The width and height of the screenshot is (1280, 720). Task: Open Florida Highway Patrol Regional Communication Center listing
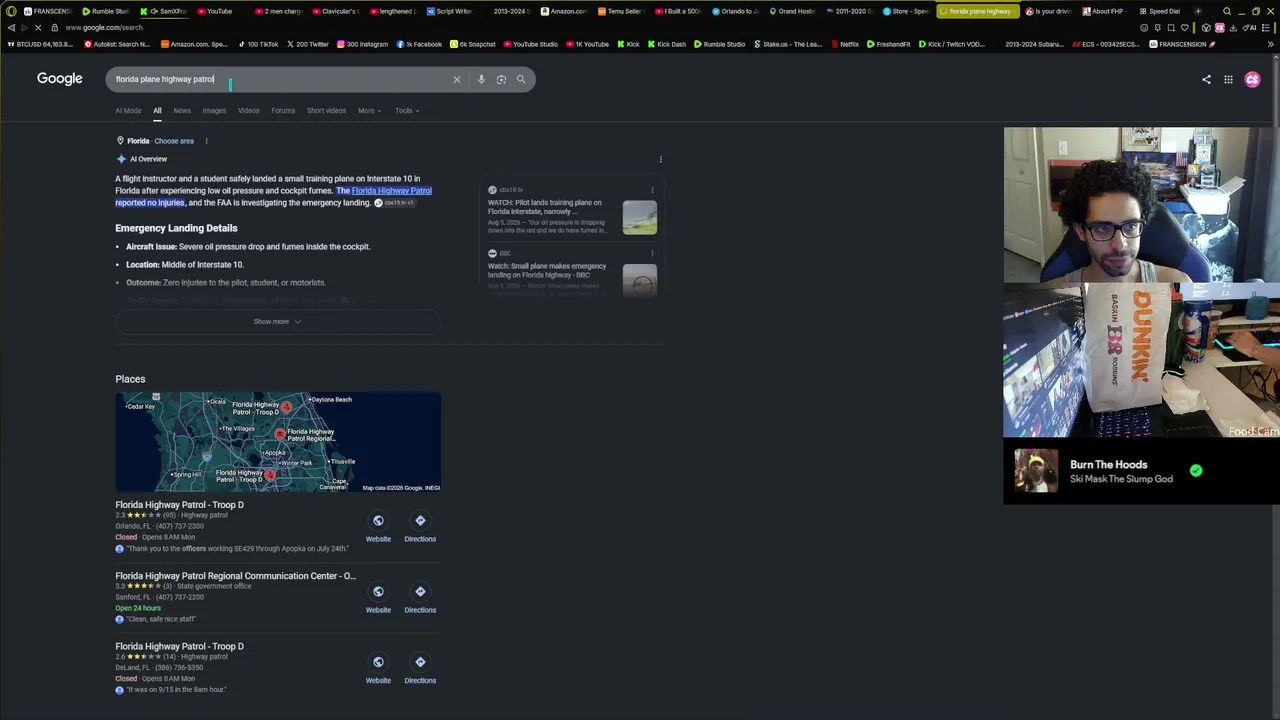click(235, 576)
